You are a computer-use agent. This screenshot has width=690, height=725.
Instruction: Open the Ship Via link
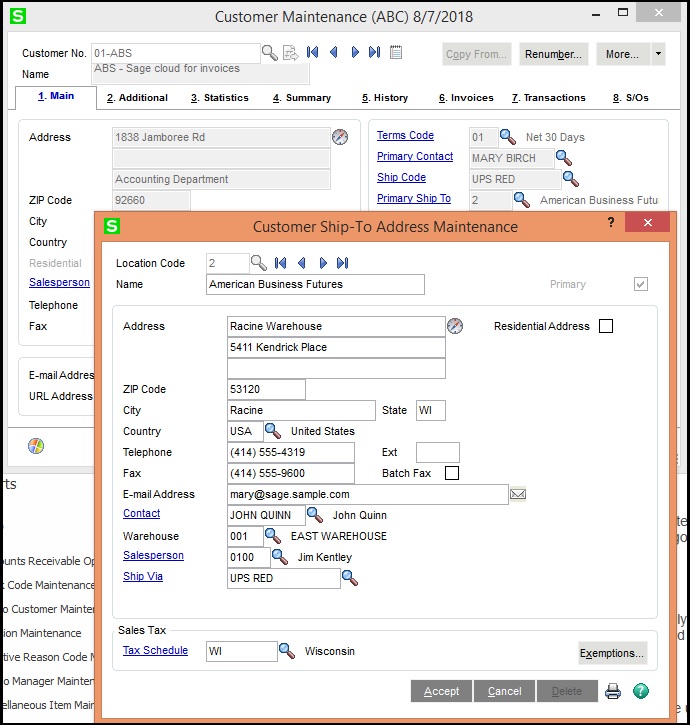click(x=143, y=576)
